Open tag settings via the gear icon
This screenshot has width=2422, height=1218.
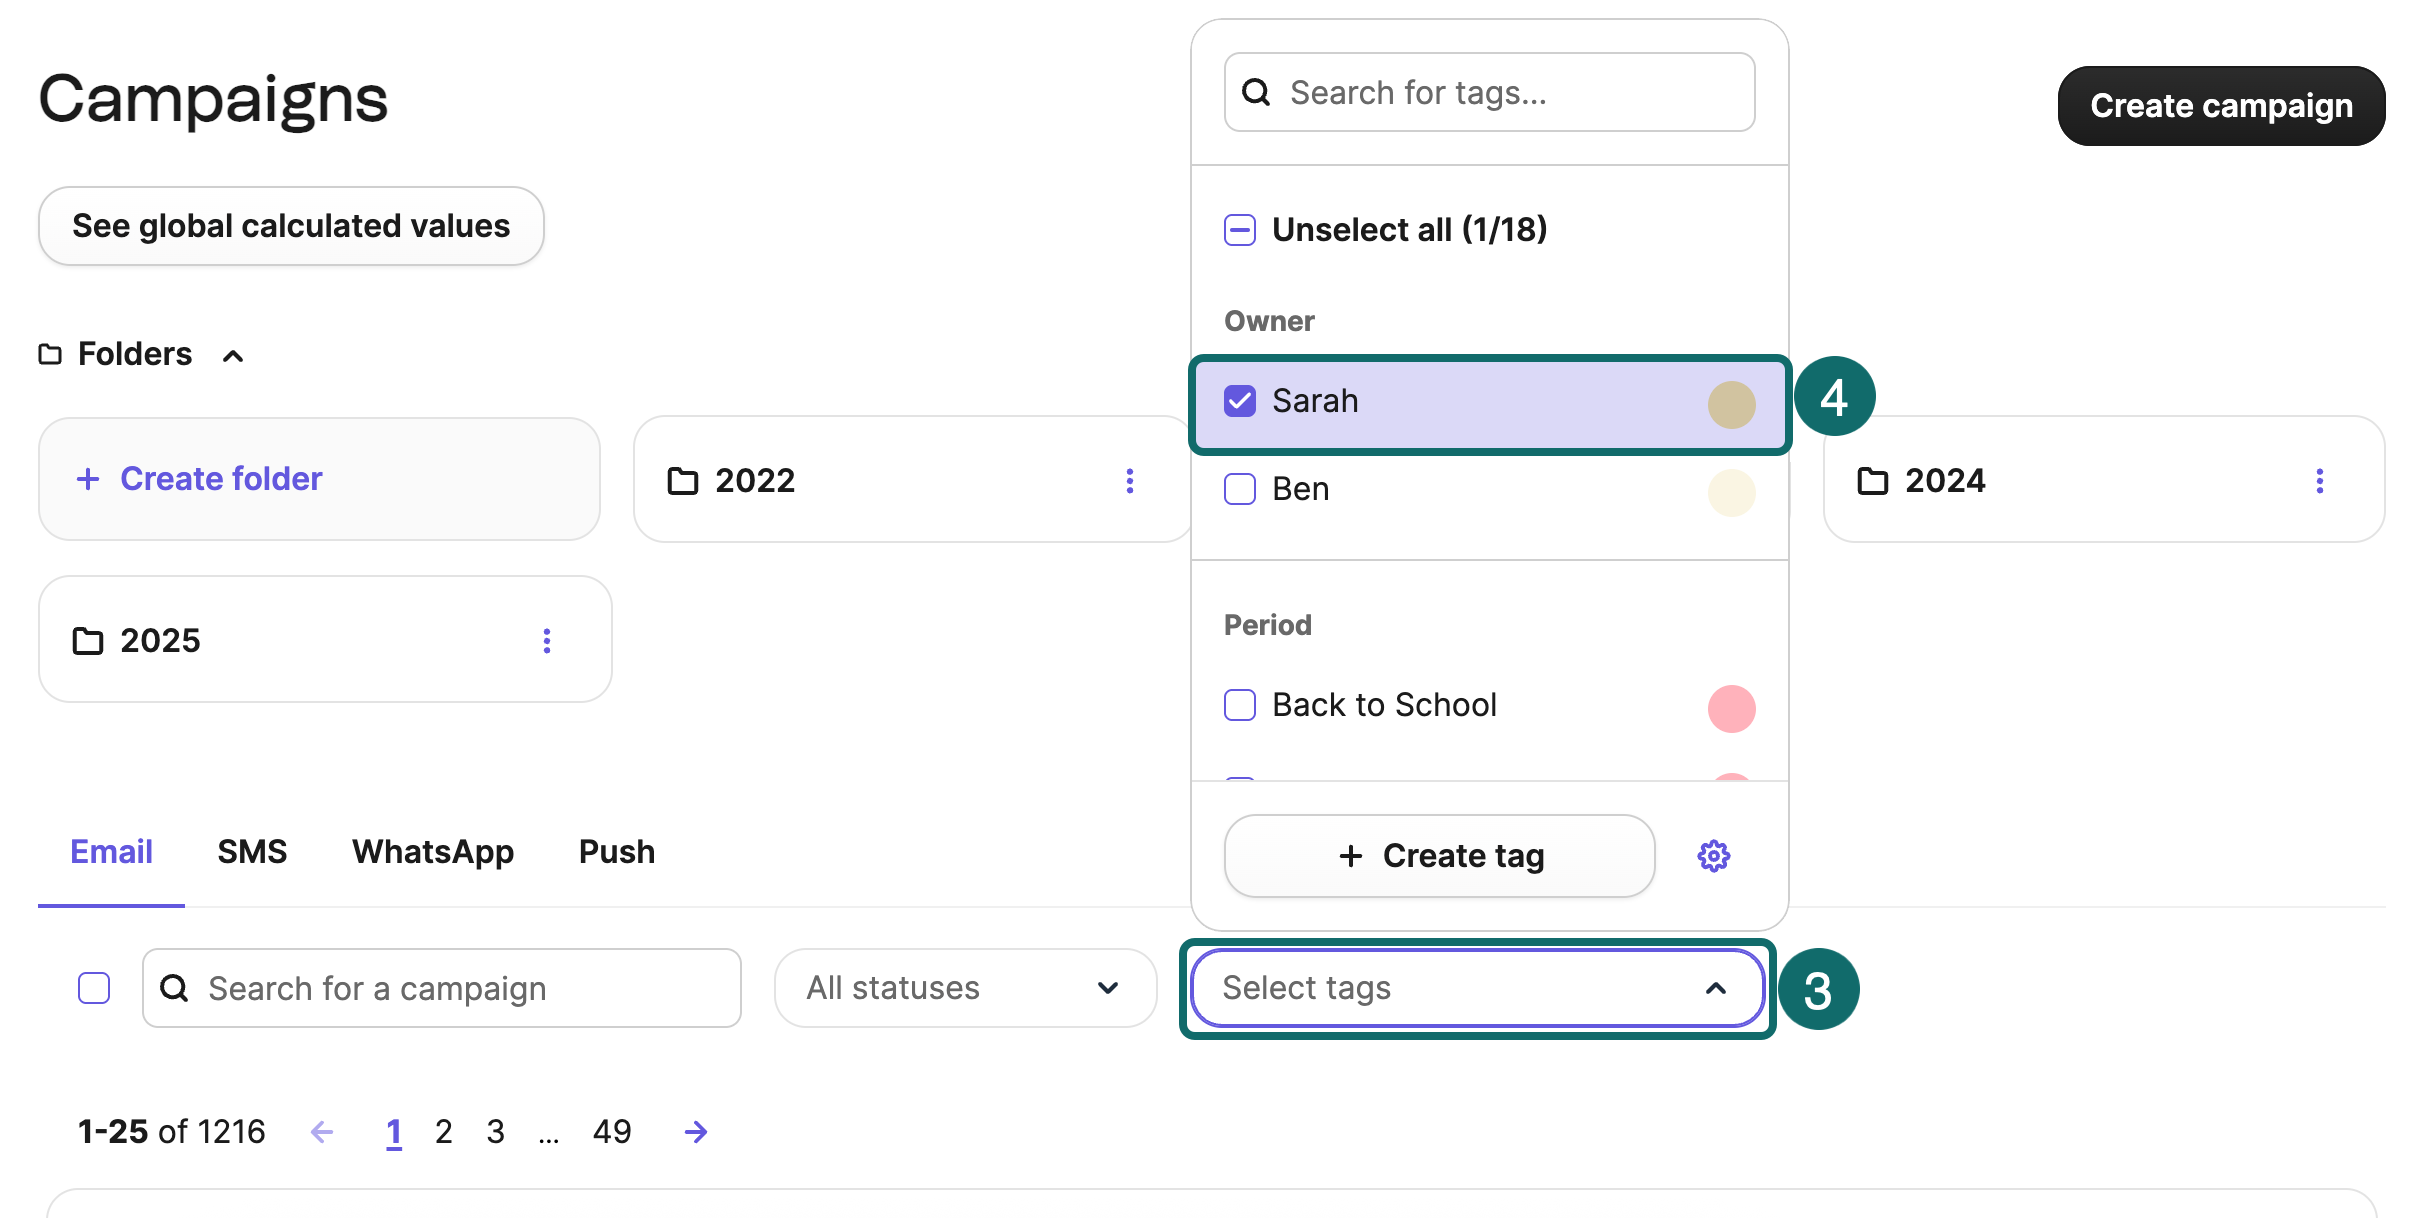click(x=1714, y=855)
